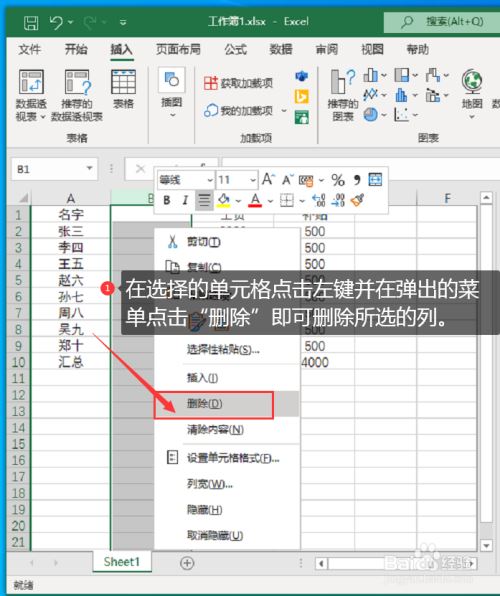The height and width of the screenshot is (596, 500).
Task: Open the font color dropdown arrow
Action: point(270,201)
